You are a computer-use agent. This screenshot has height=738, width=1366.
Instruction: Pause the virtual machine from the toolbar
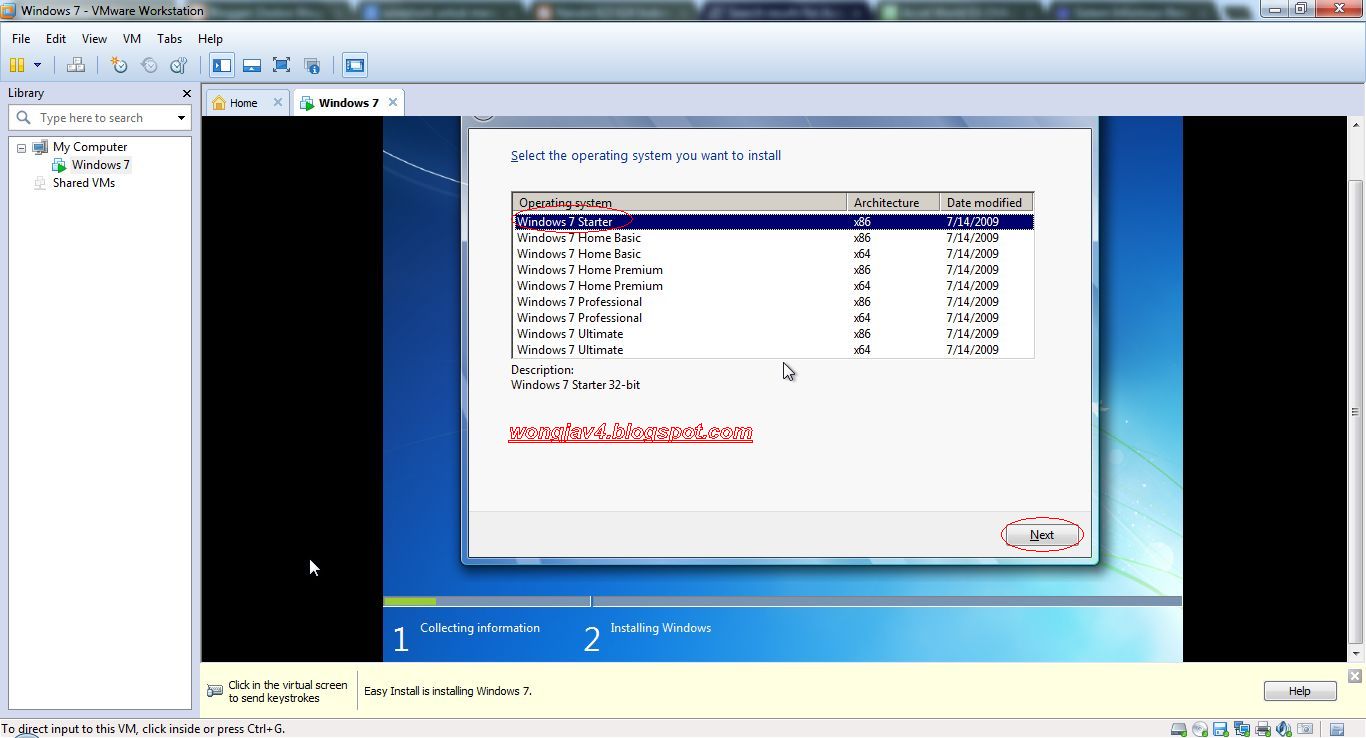[x=17, y=66]
